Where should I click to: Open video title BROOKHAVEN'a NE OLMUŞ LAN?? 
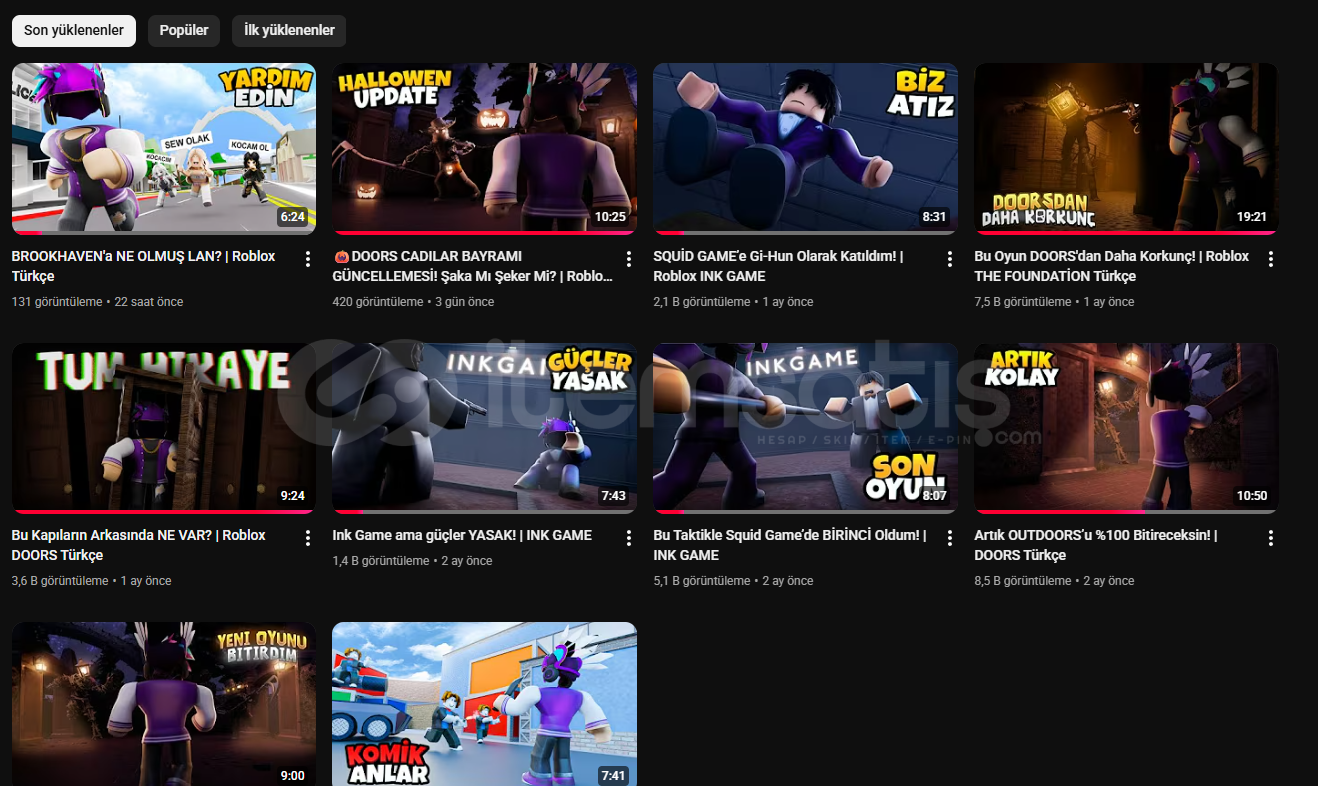pyautogui.click(x=144, y=266)
